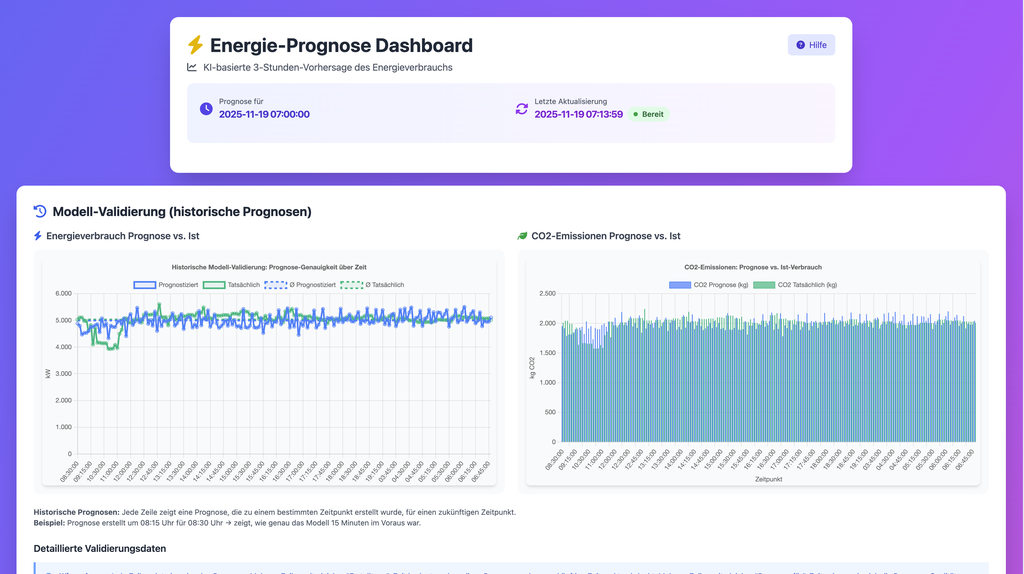Click the history icon beside Modell-Validierung
Viewport: 1024px width, 574px height.
(x=40, y=212)
